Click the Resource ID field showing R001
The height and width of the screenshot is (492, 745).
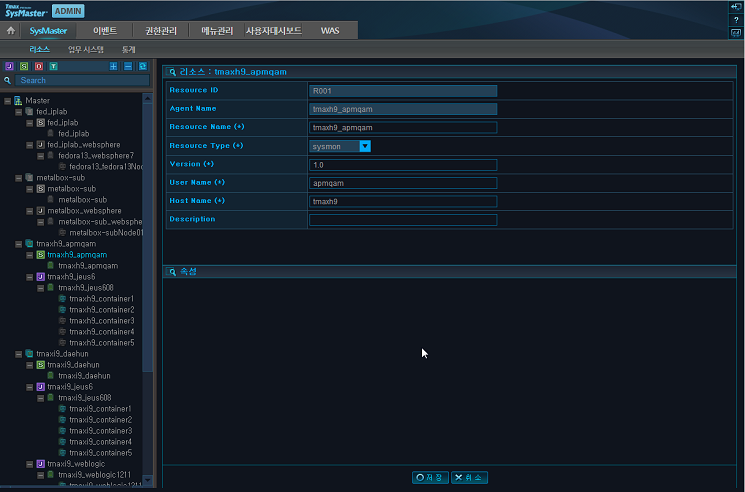(x=403, y=91)
